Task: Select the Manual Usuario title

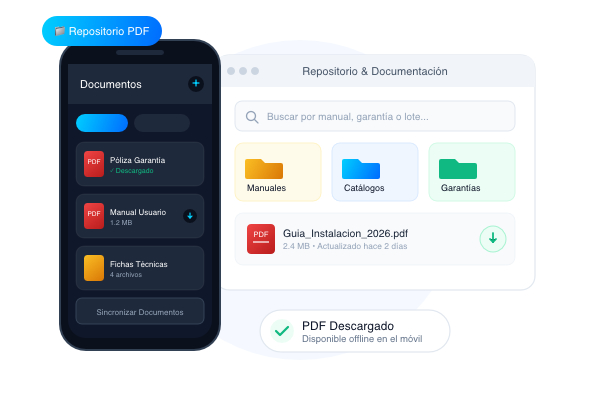Action: point(138,212)
